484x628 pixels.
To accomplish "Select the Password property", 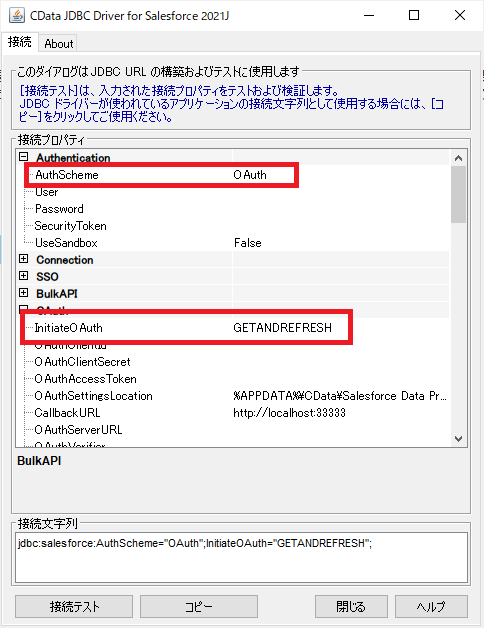I will [59, 209].
